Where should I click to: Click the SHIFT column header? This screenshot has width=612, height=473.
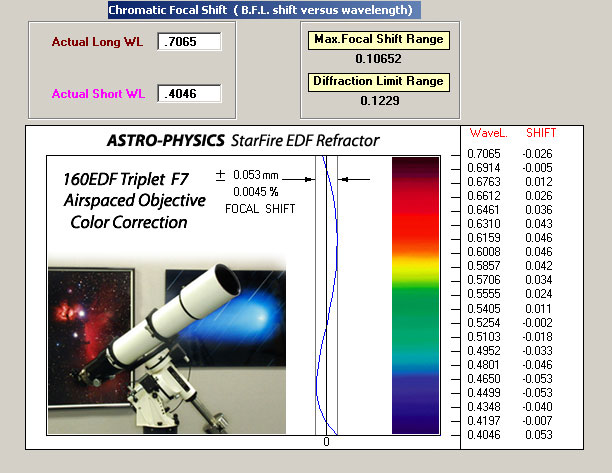[541, 133]
